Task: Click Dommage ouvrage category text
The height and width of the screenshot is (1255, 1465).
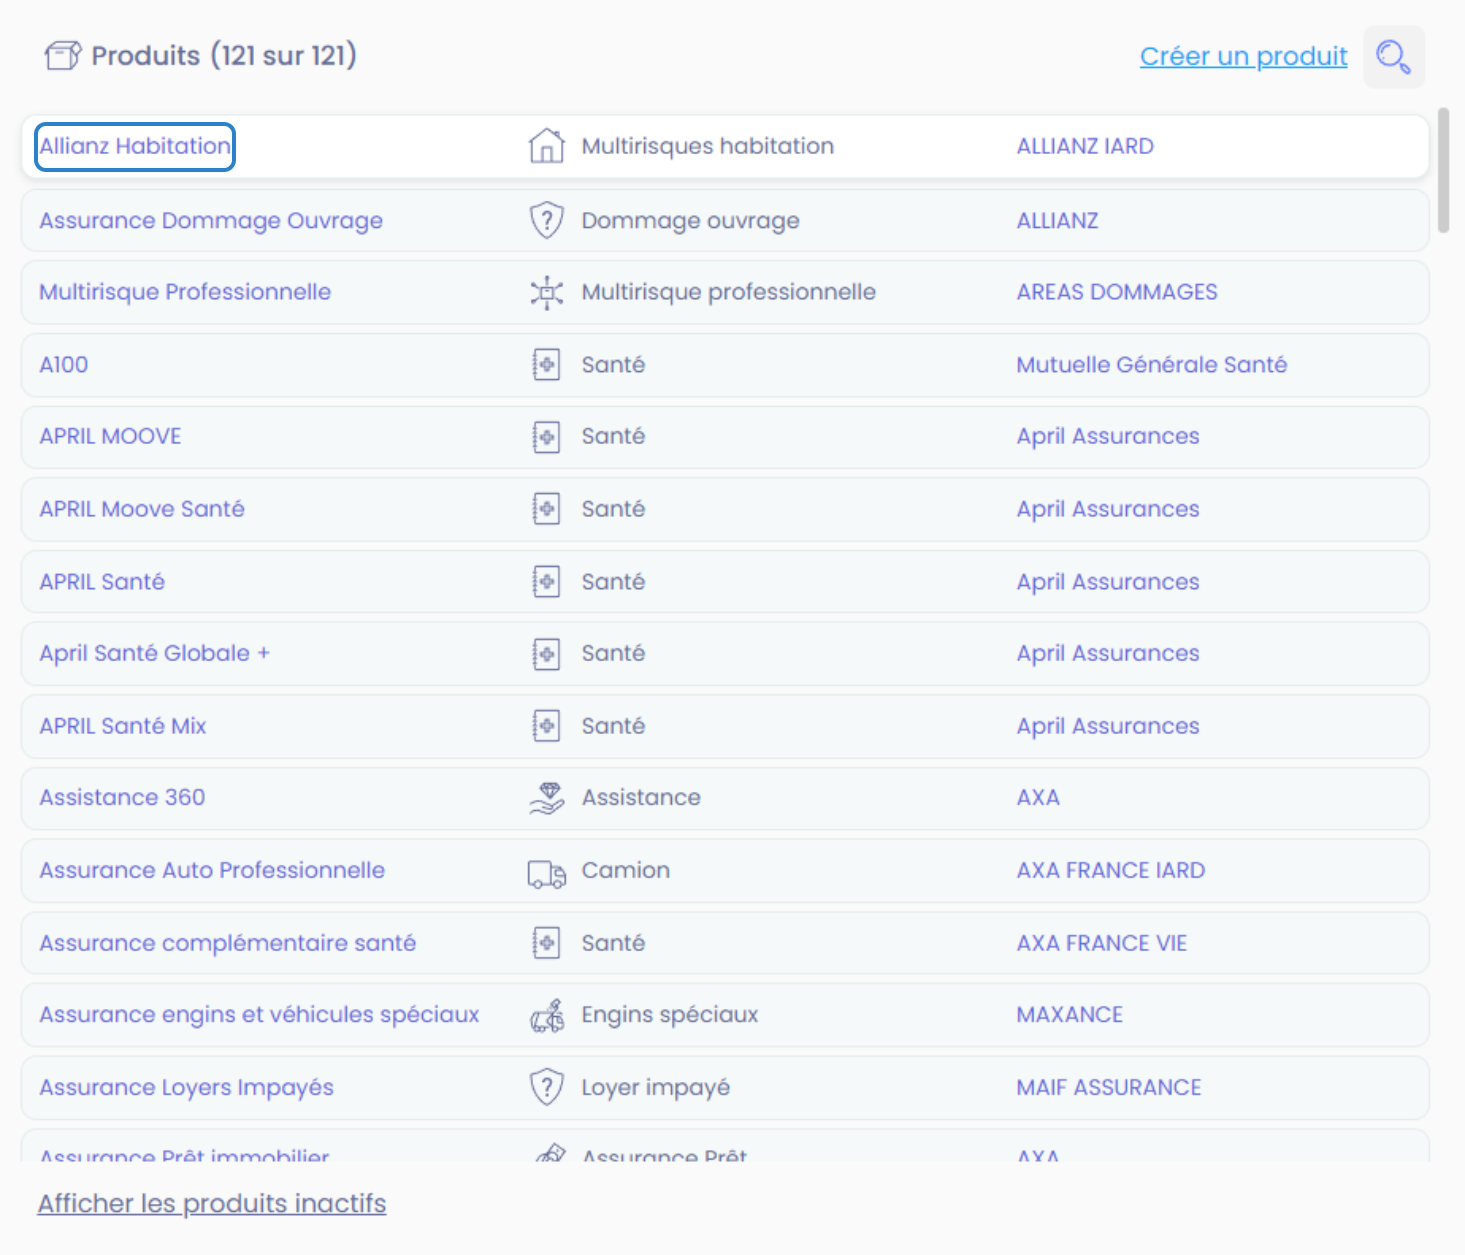Action: (x=691, y=221)
